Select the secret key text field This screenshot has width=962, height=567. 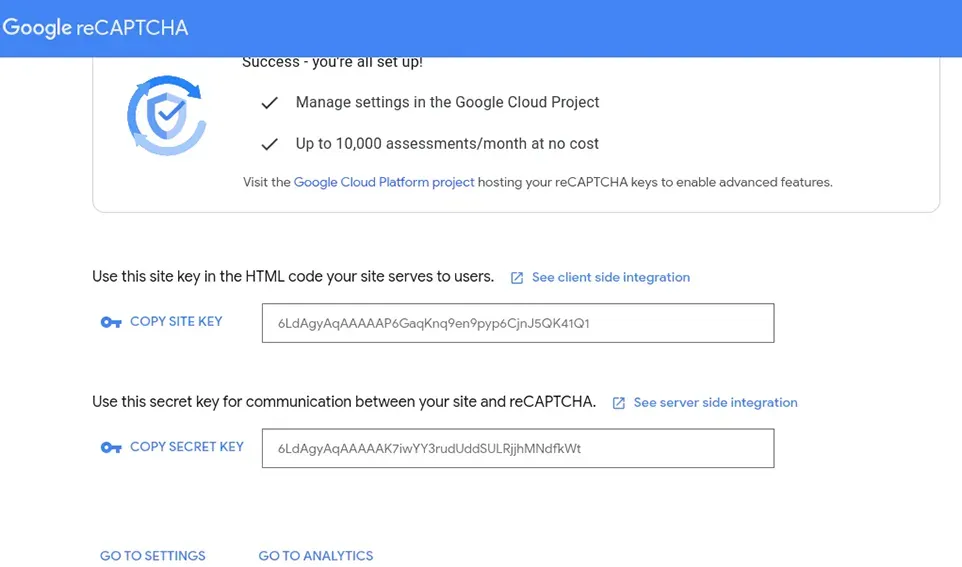coord(518,448)
